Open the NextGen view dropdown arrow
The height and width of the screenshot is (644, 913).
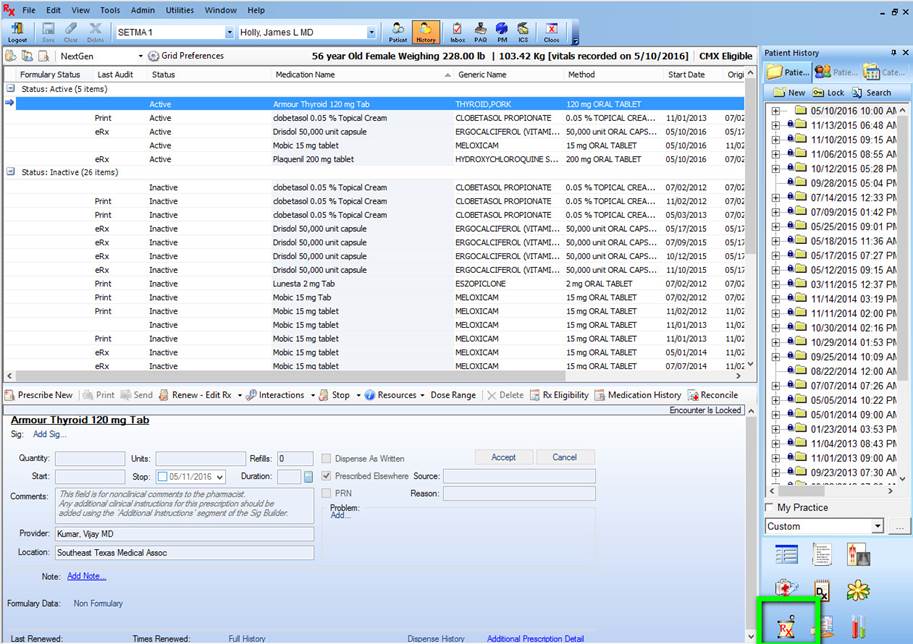pyautogui.click(x=140, y=56)
